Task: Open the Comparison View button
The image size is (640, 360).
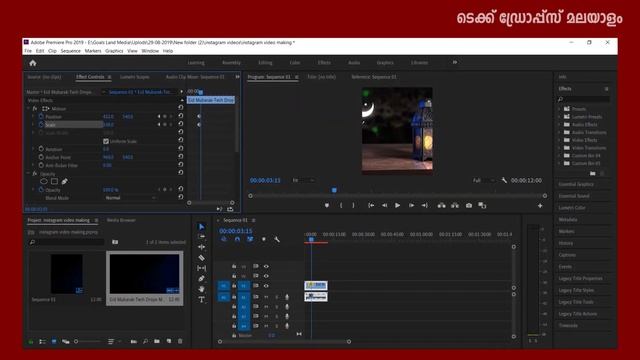Action: (482, 205)
